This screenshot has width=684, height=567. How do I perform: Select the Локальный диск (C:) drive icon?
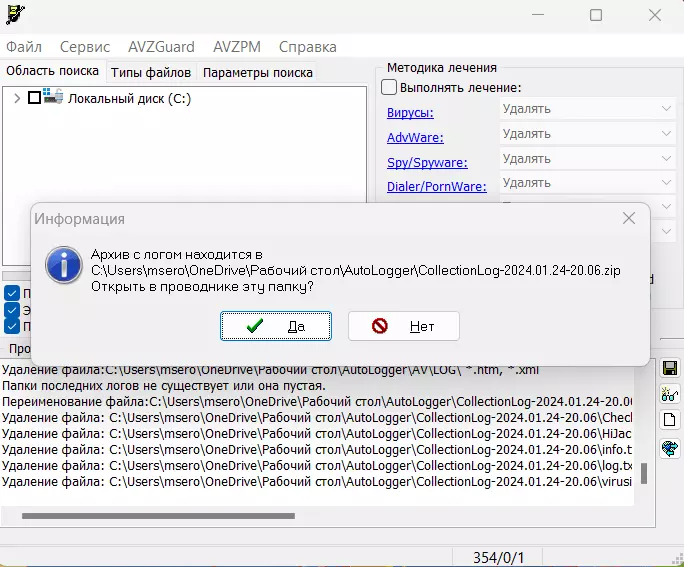point(53,98)
